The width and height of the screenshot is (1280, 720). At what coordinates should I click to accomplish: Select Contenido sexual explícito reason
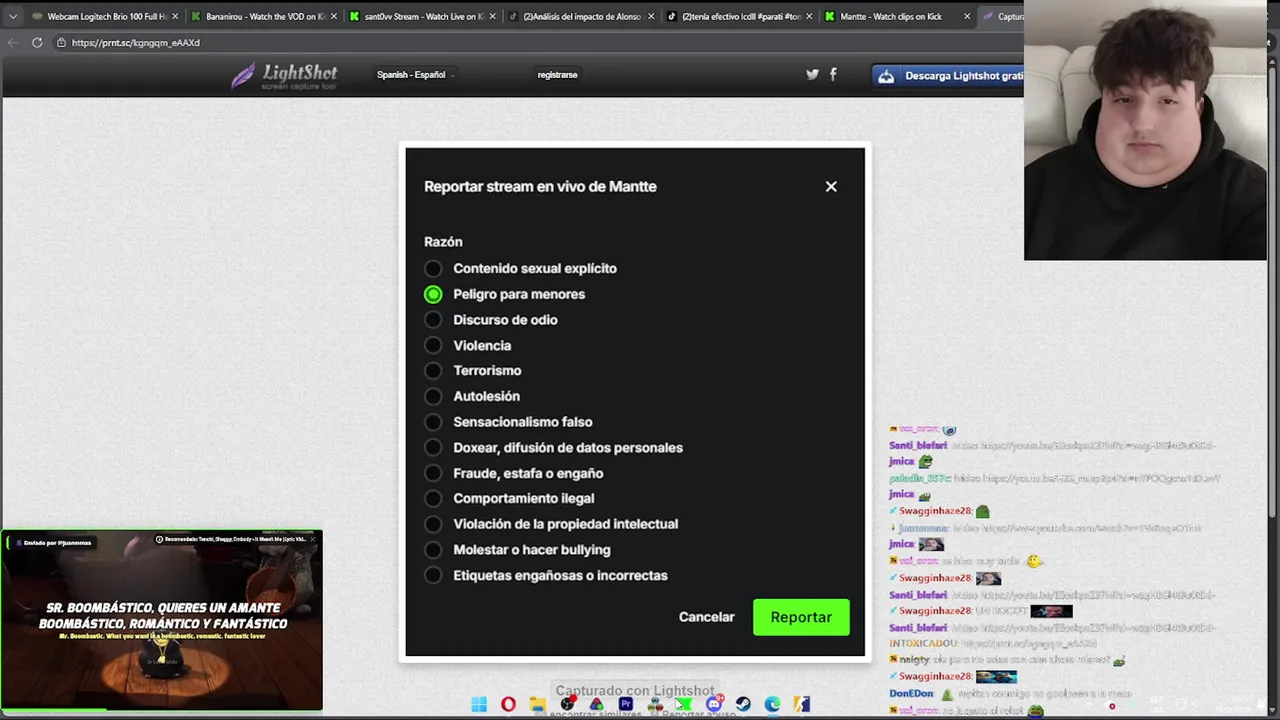click(x=433, y=268)
